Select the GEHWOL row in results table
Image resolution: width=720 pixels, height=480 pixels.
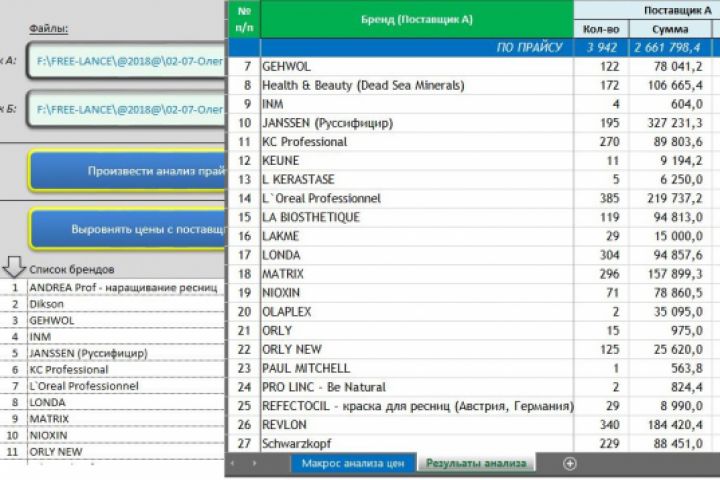tap(417, 67)
